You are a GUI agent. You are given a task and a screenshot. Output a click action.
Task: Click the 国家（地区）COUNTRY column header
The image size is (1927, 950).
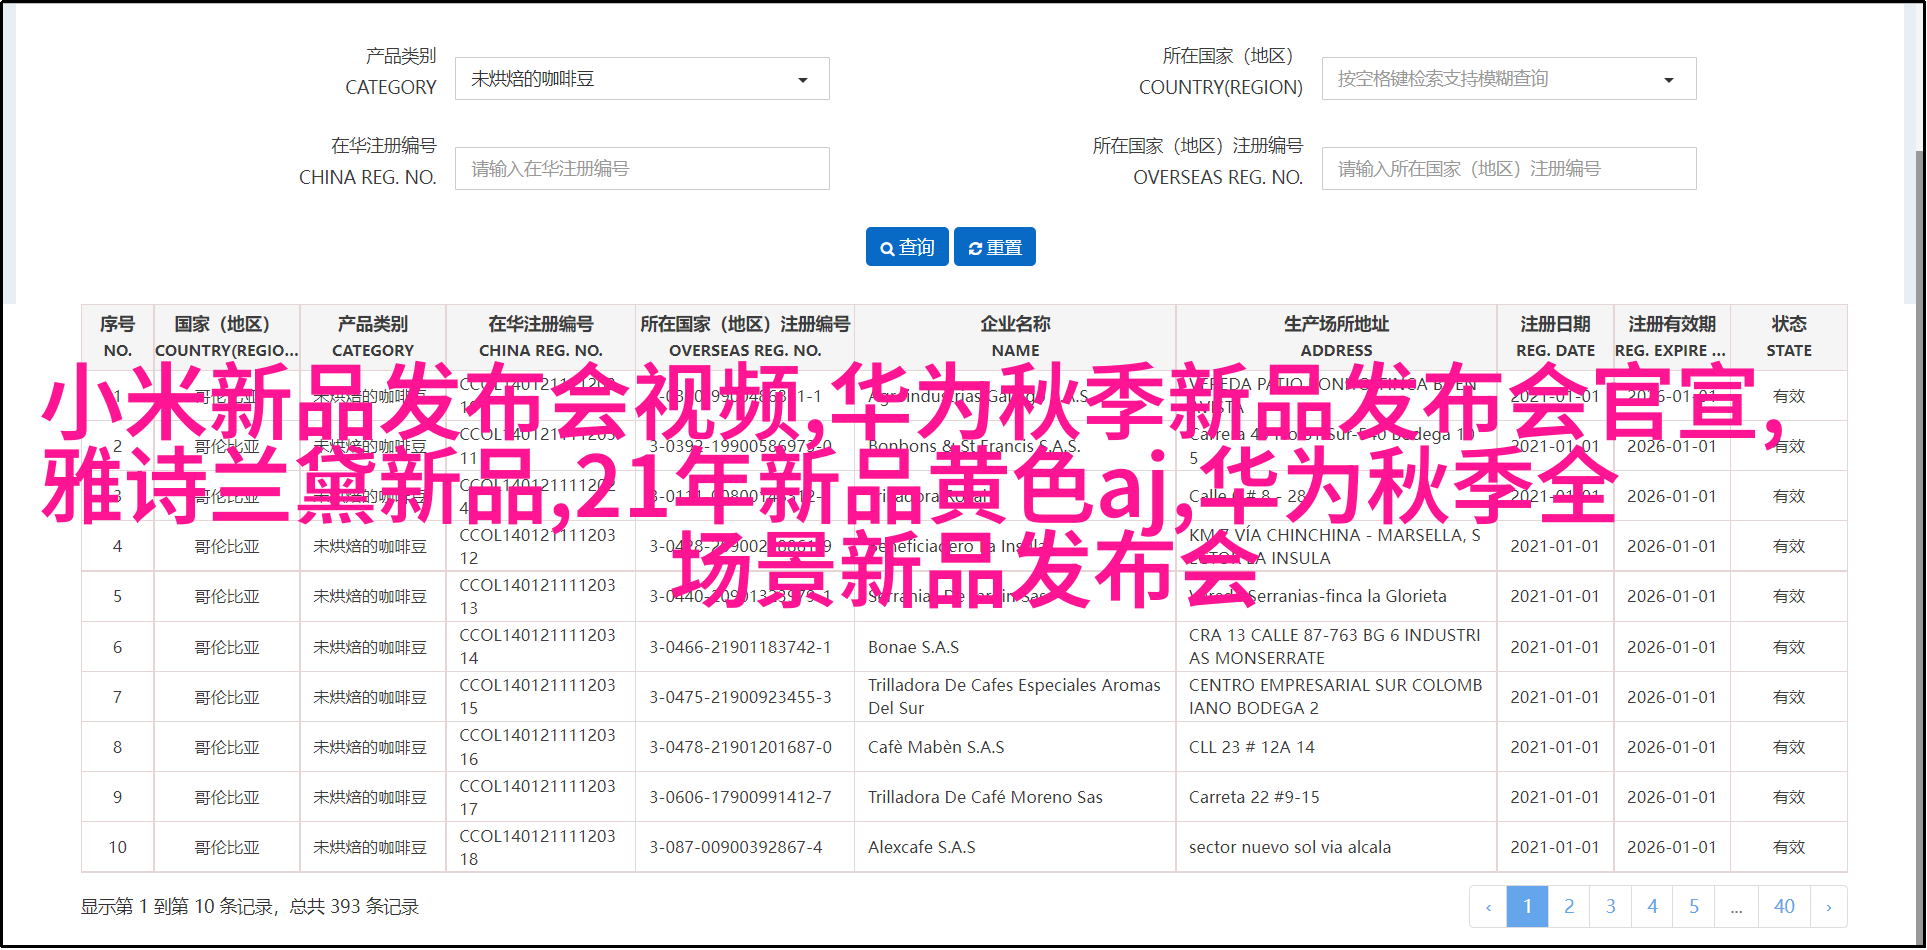[x=227, y=337]
